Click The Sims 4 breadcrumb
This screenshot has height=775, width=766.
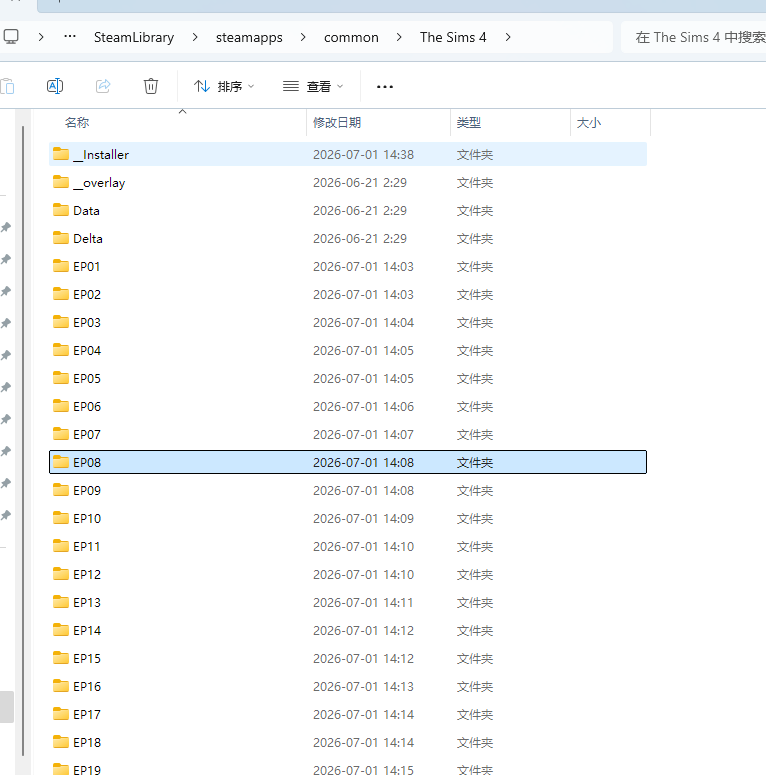[453, 38]
